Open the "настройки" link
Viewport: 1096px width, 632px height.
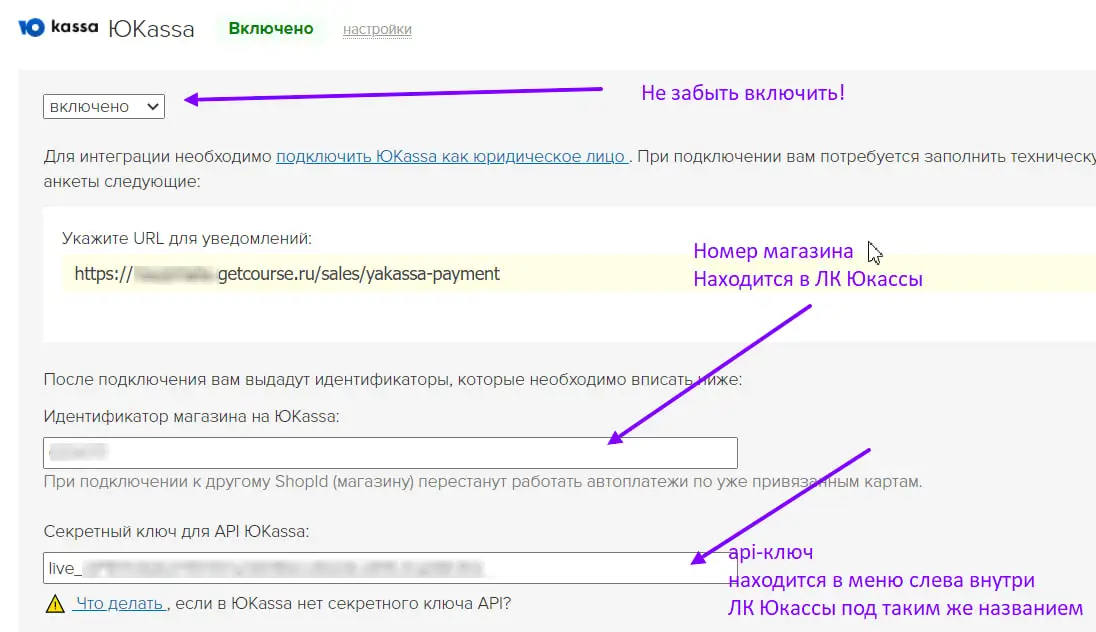[x=377, y=29]
